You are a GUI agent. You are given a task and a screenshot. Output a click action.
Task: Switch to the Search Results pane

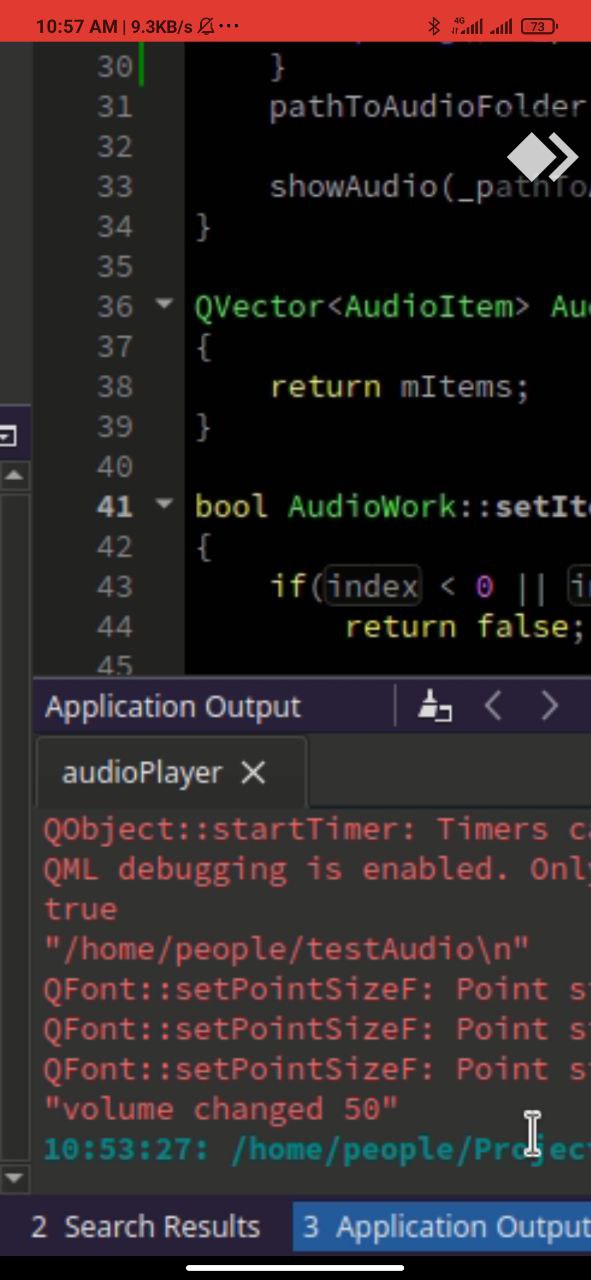coord(146,1227)
